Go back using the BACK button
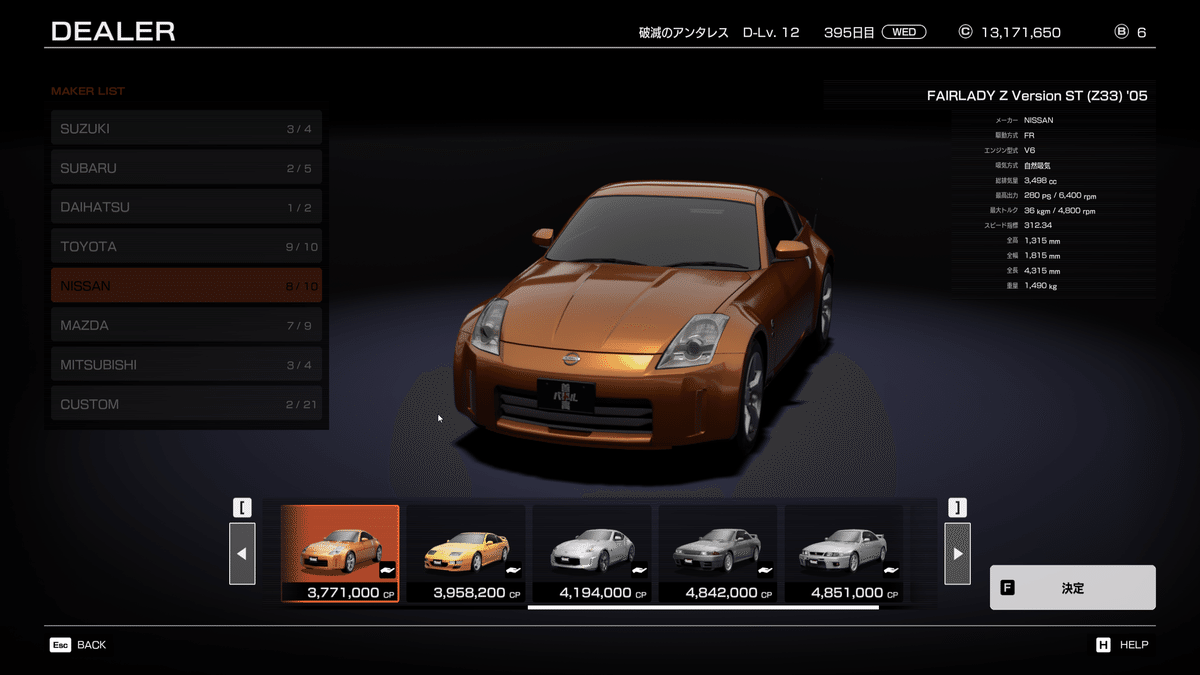This screenshot has height=675, width=1200. [78, 645]
